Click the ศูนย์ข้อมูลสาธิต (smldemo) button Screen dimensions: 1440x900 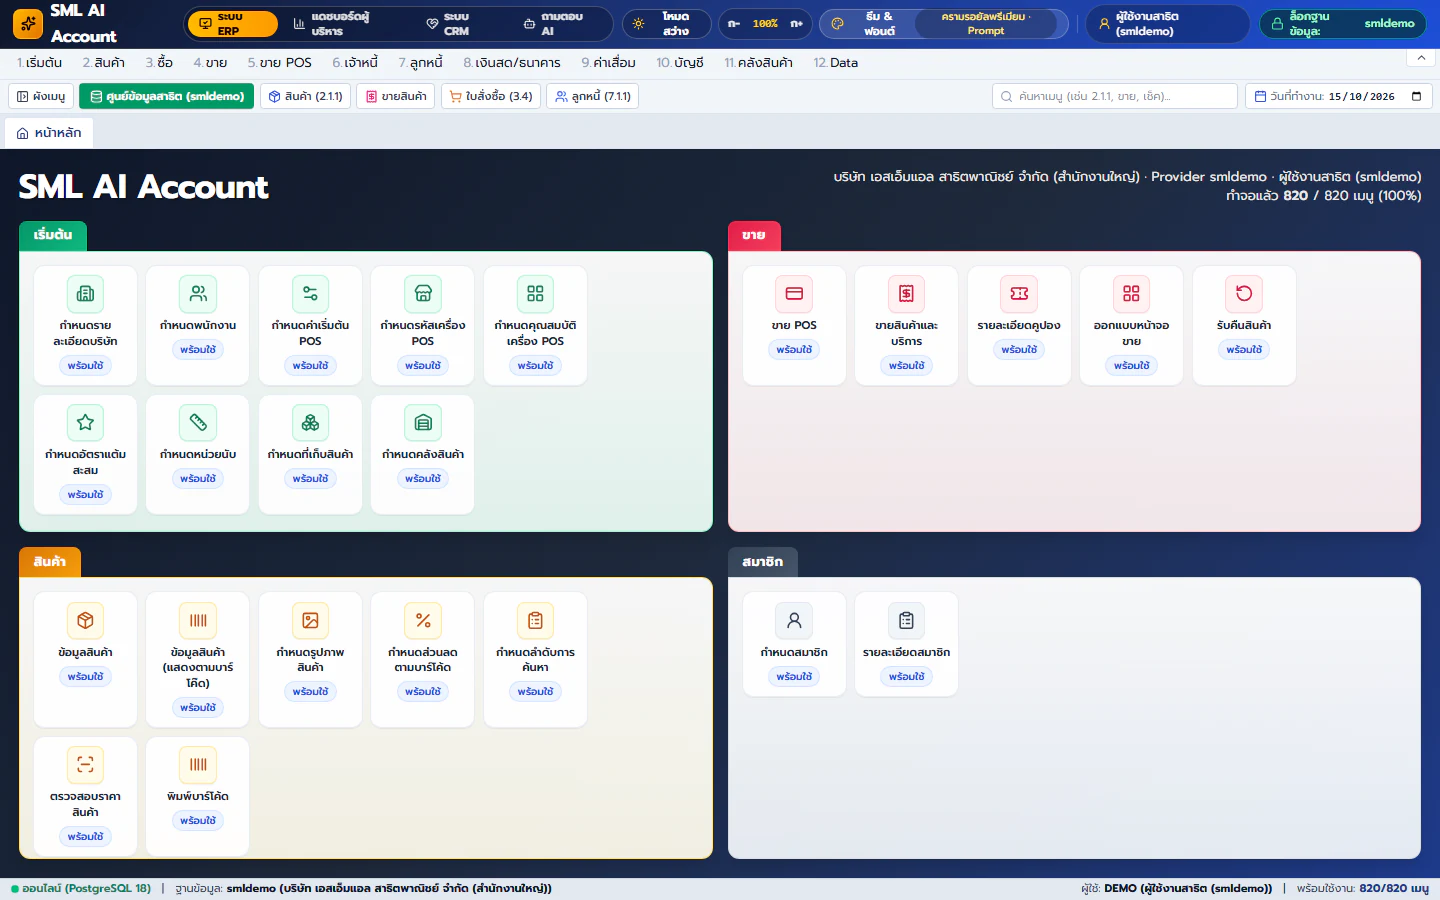click(166, 96)
